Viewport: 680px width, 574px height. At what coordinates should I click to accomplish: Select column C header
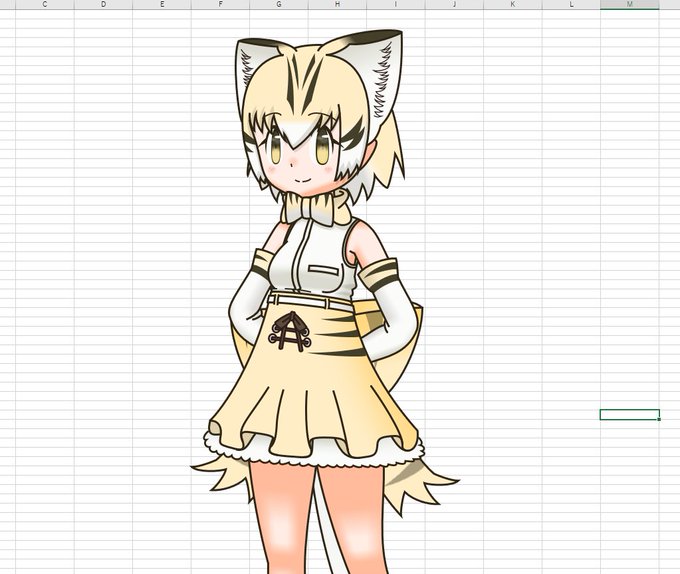click(45, 4)
